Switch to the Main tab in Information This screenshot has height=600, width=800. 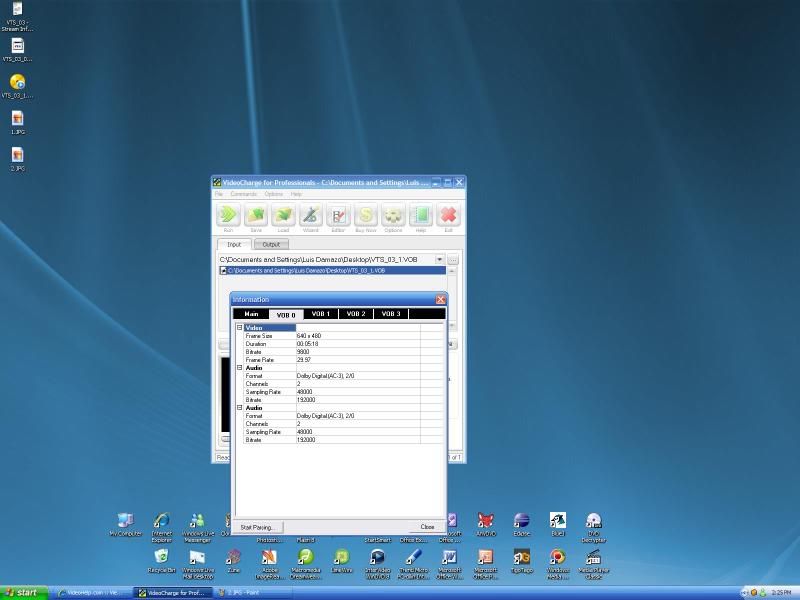251,314
